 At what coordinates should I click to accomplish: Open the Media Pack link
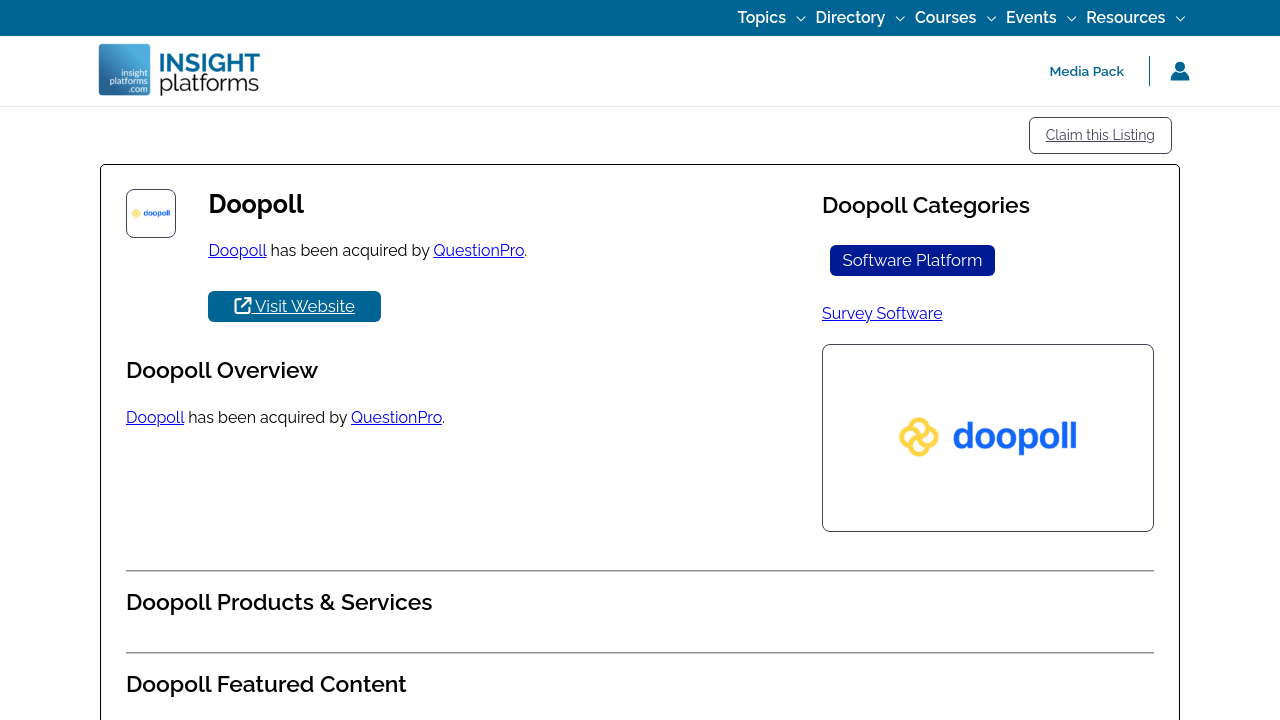pyautogui.click(x=1086, y=71)
